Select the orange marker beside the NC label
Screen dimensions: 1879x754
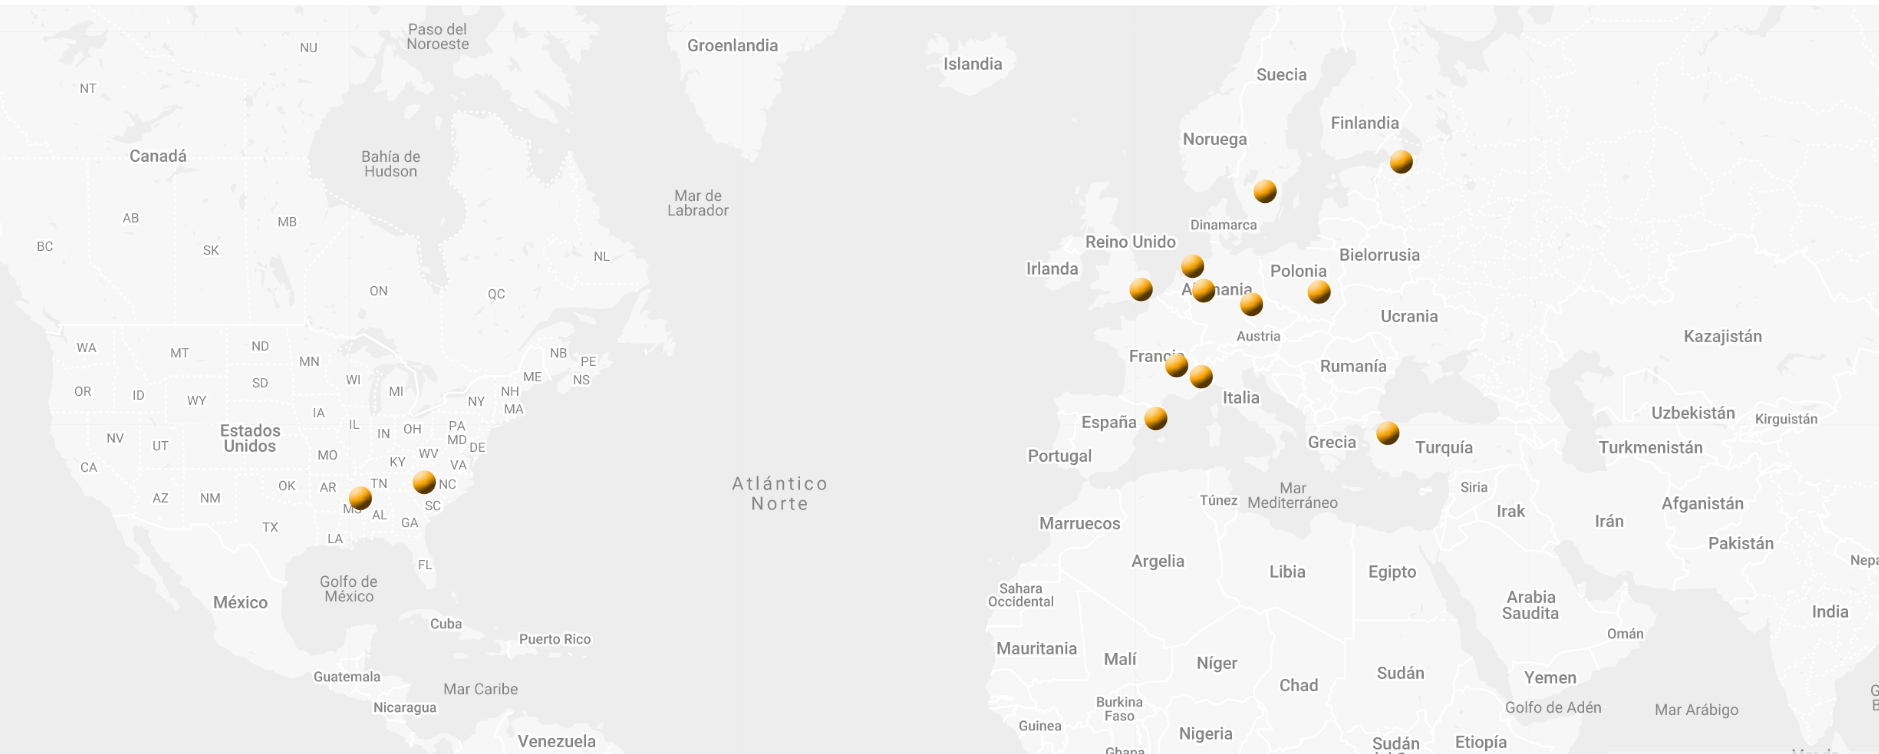[424, 482]
